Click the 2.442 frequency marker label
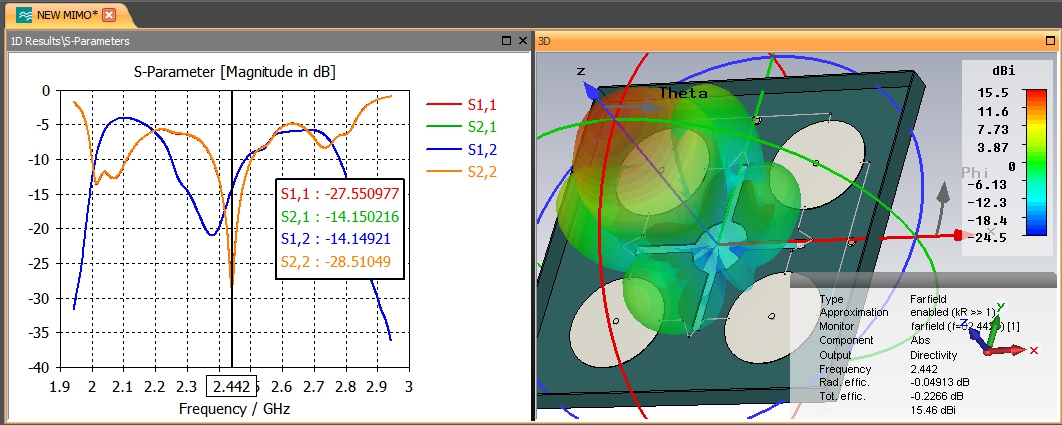Image resolution: width=1062 pixels, height=425 pixels. click(232, 387)
